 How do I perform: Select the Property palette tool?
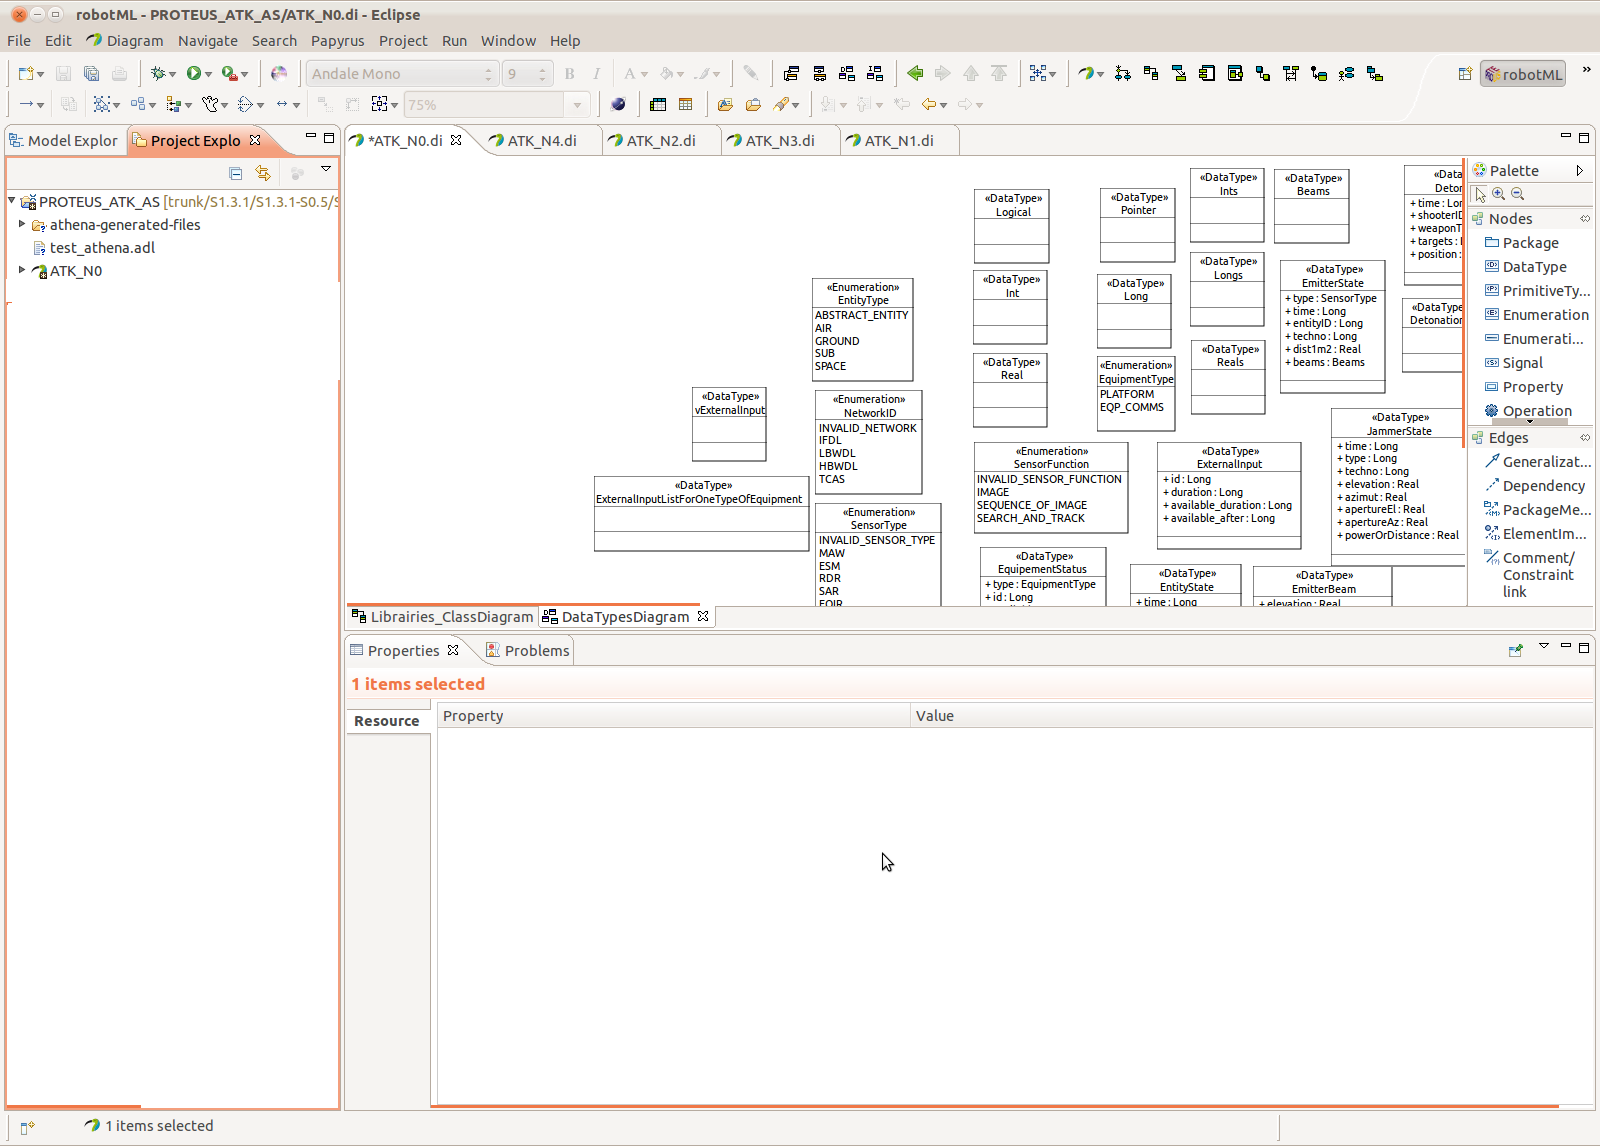(x=1523, y=387)
